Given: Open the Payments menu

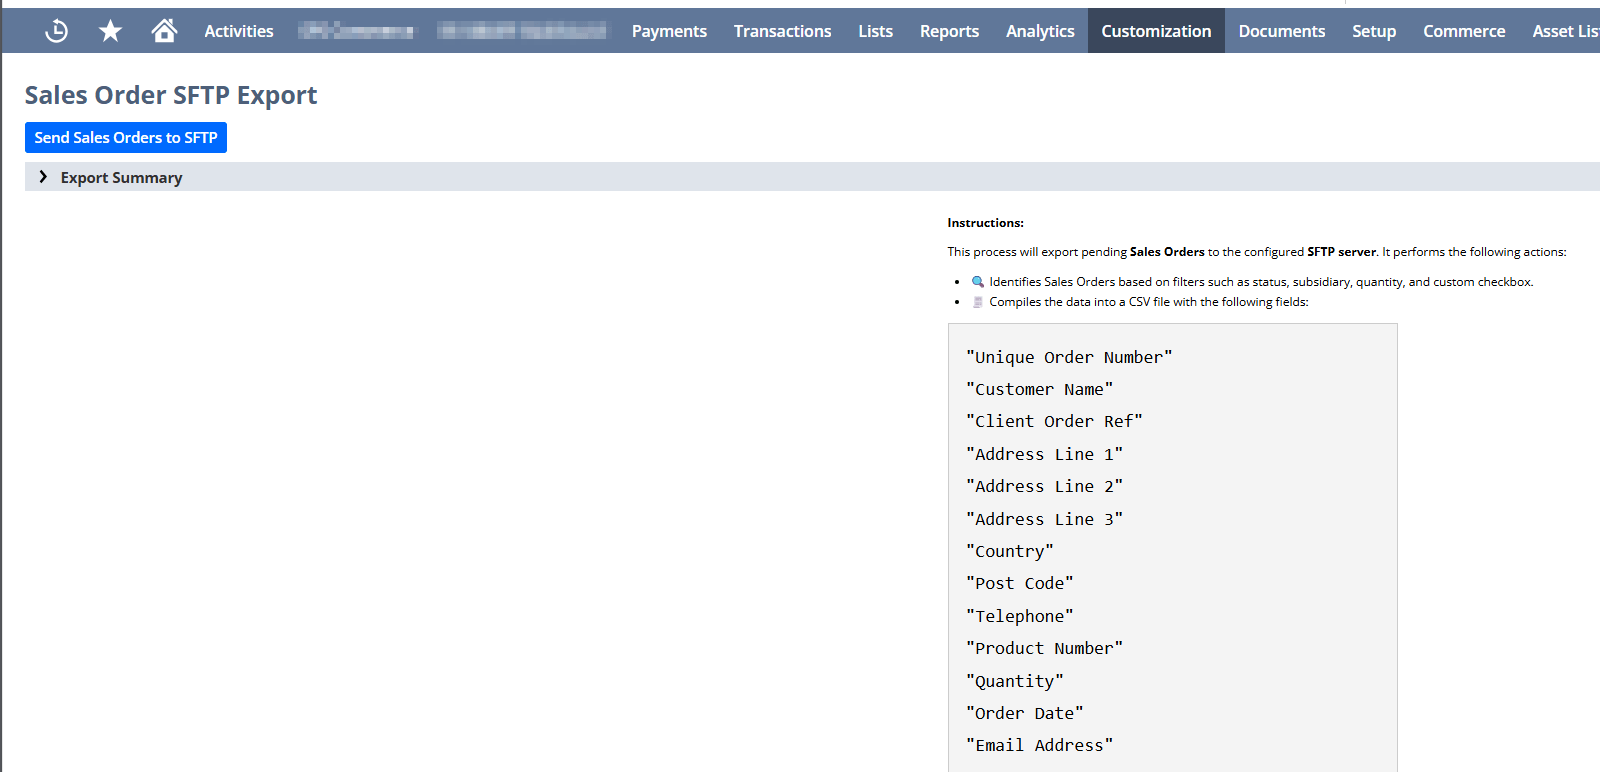Looking at the screenshot, I should [x=669, y=31].
